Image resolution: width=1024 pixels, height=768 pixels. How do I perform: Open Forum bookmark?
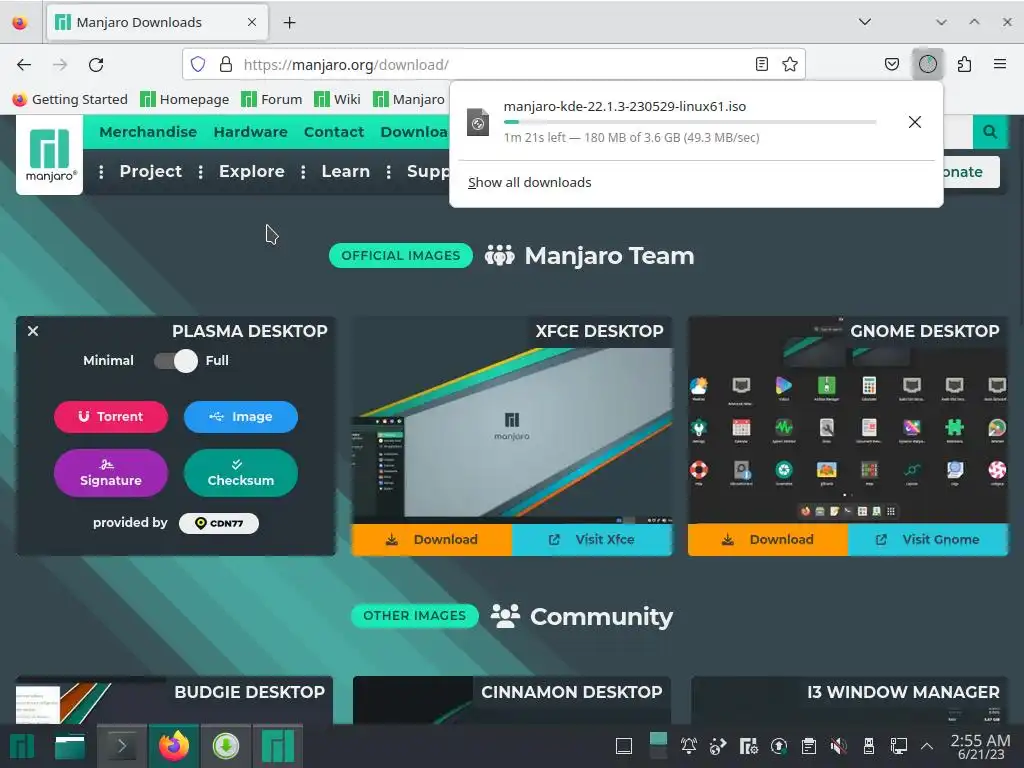click(x=272, y=99)
